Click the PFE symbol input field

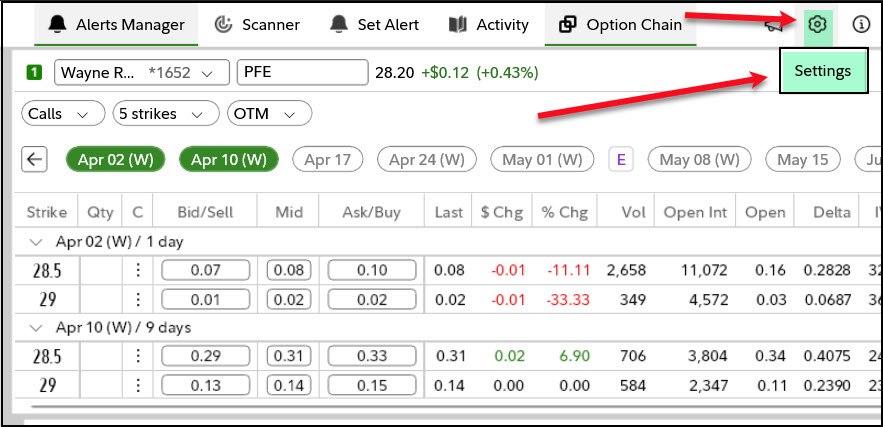302,72
